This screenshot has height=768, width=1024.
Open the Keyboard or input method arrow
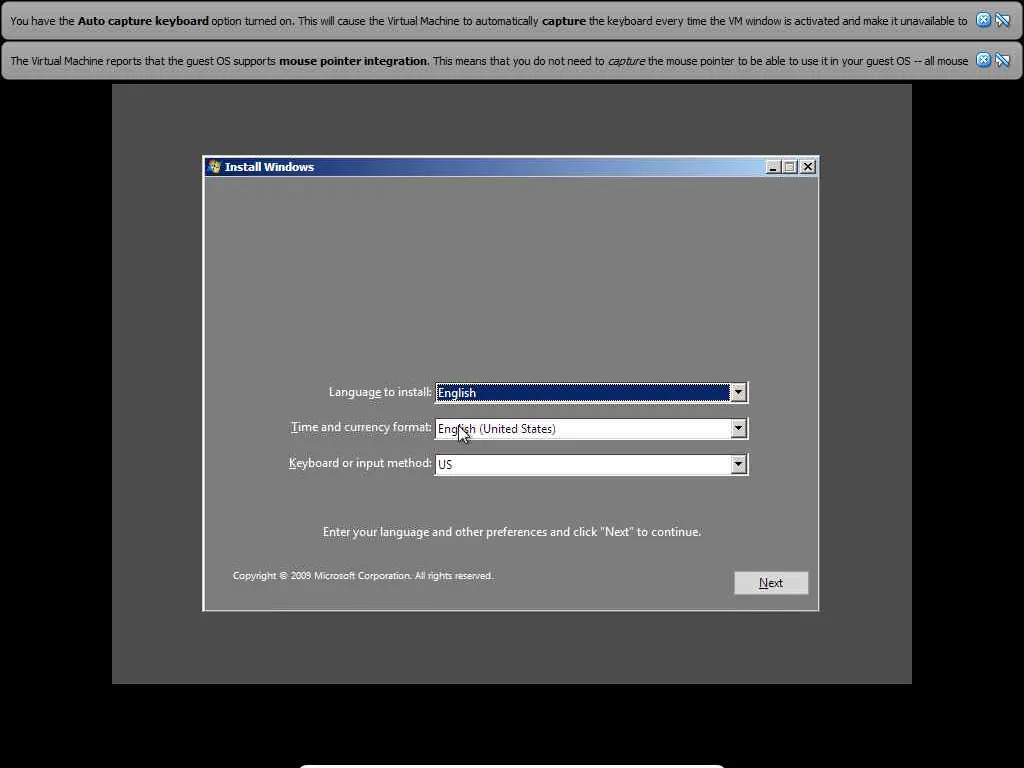point(738,464)
